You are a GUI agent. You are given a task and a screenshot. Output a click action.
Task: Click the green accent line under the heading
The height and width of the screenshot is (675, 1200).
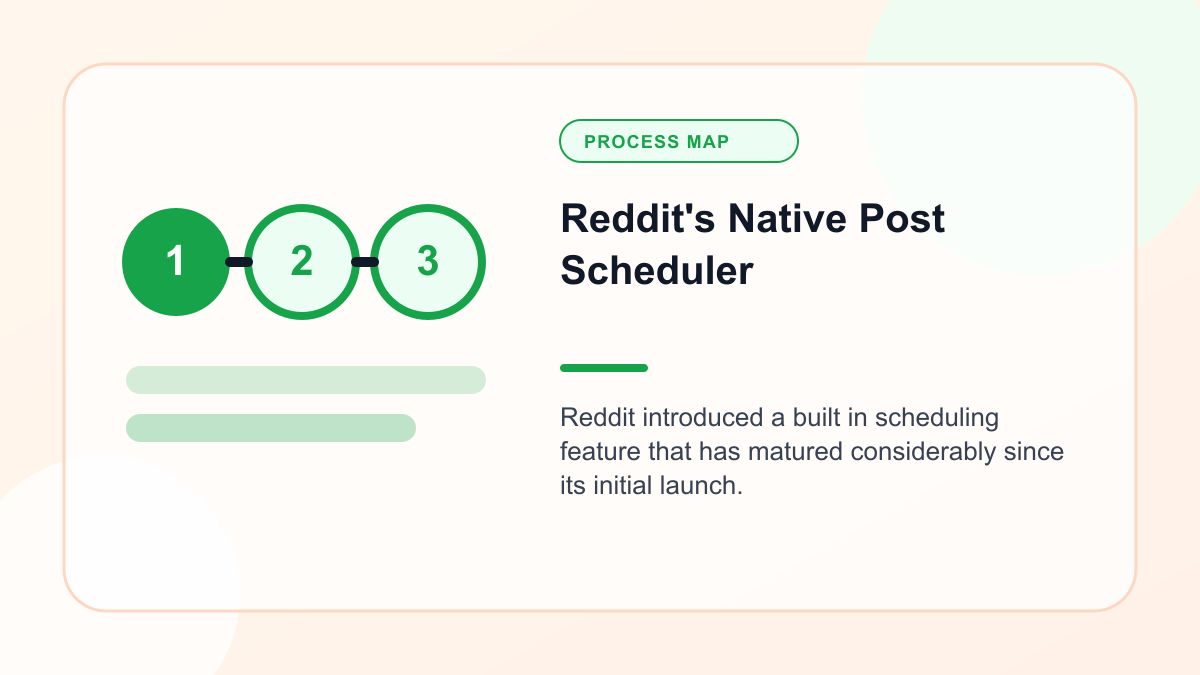point(604,368)
